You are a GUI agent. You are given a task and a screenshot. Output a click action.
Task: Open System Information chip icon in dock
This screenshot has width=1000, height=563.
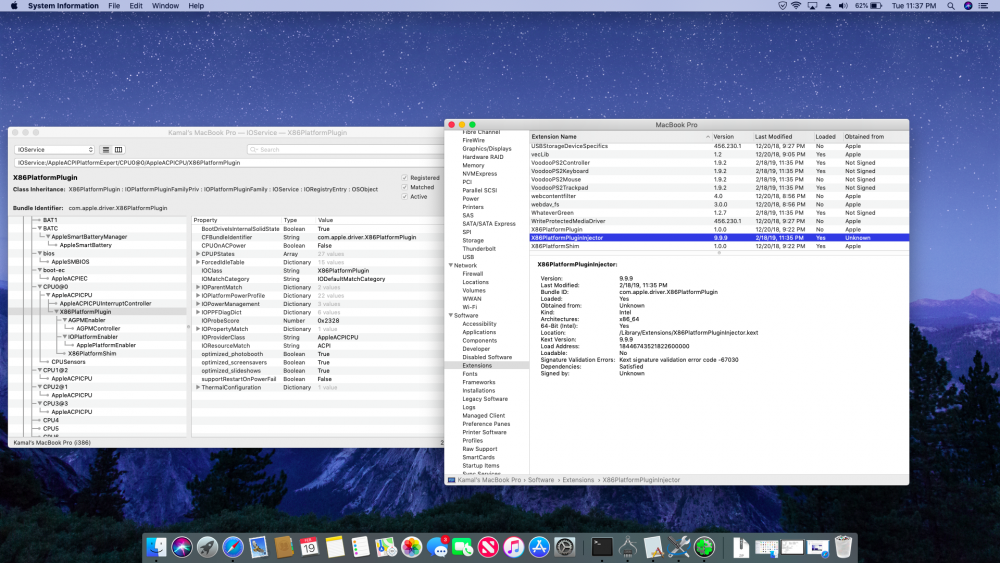(628, 547)
